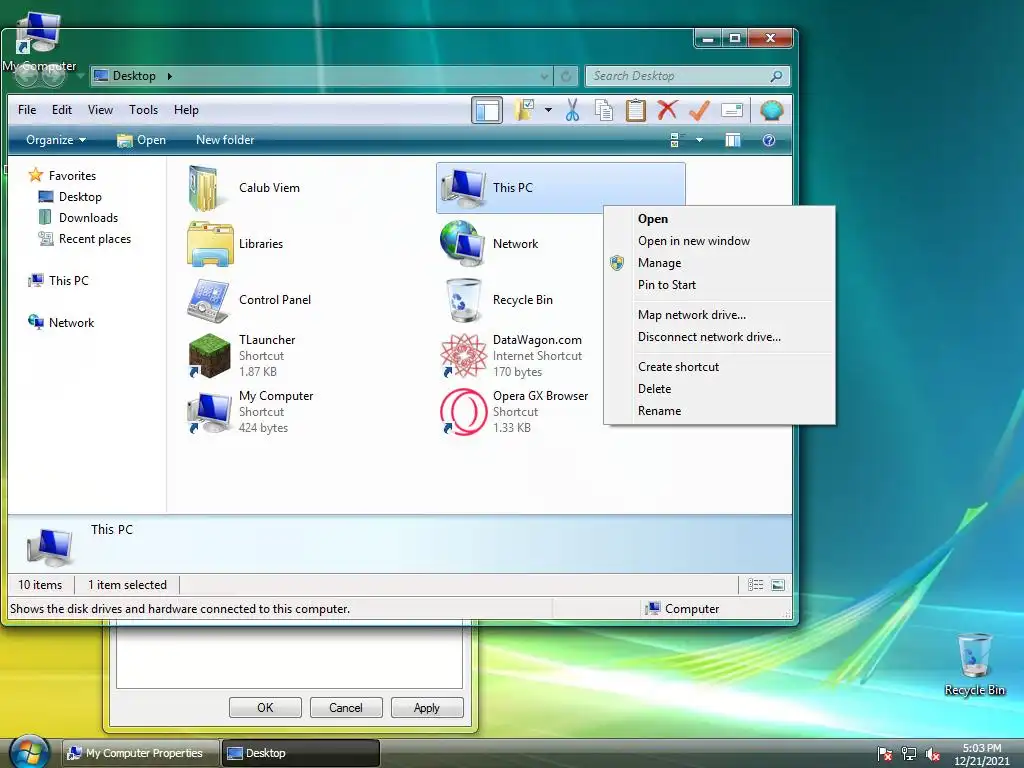
Task: Click the Change your view icon
Action: 675,140
